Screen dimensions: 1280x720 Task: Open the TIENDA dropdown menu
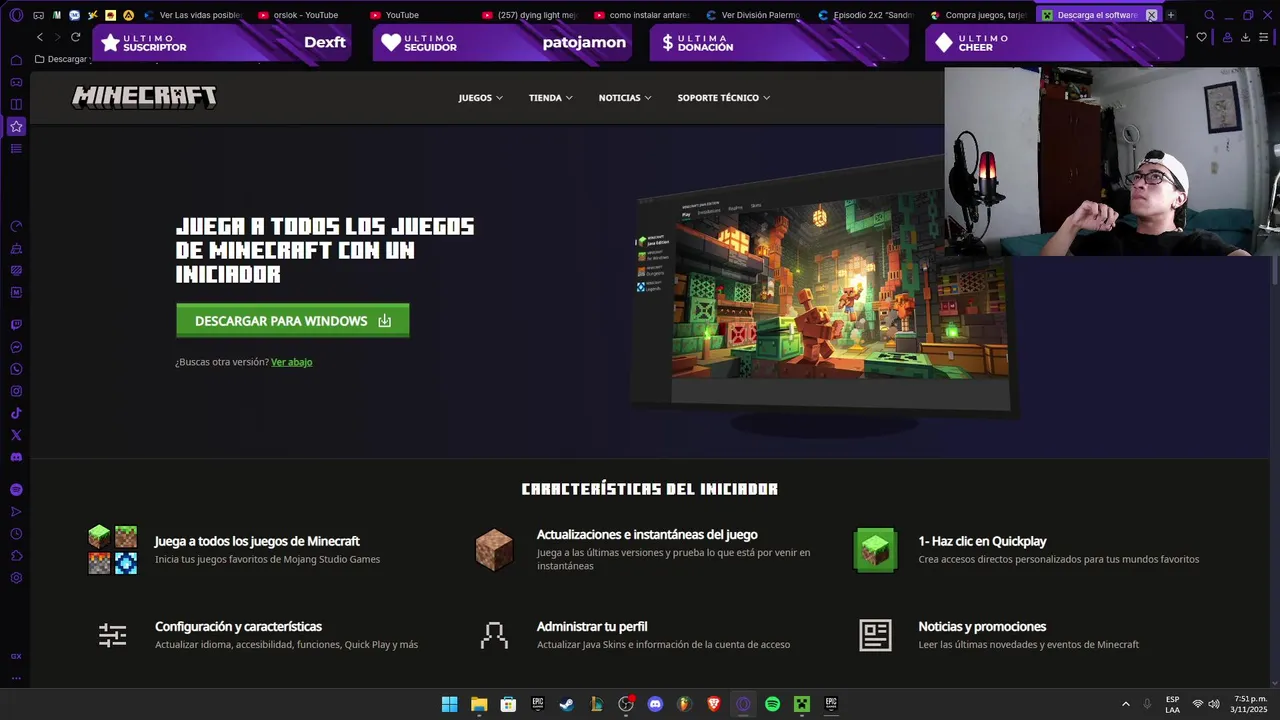click(x=551, y=98)
